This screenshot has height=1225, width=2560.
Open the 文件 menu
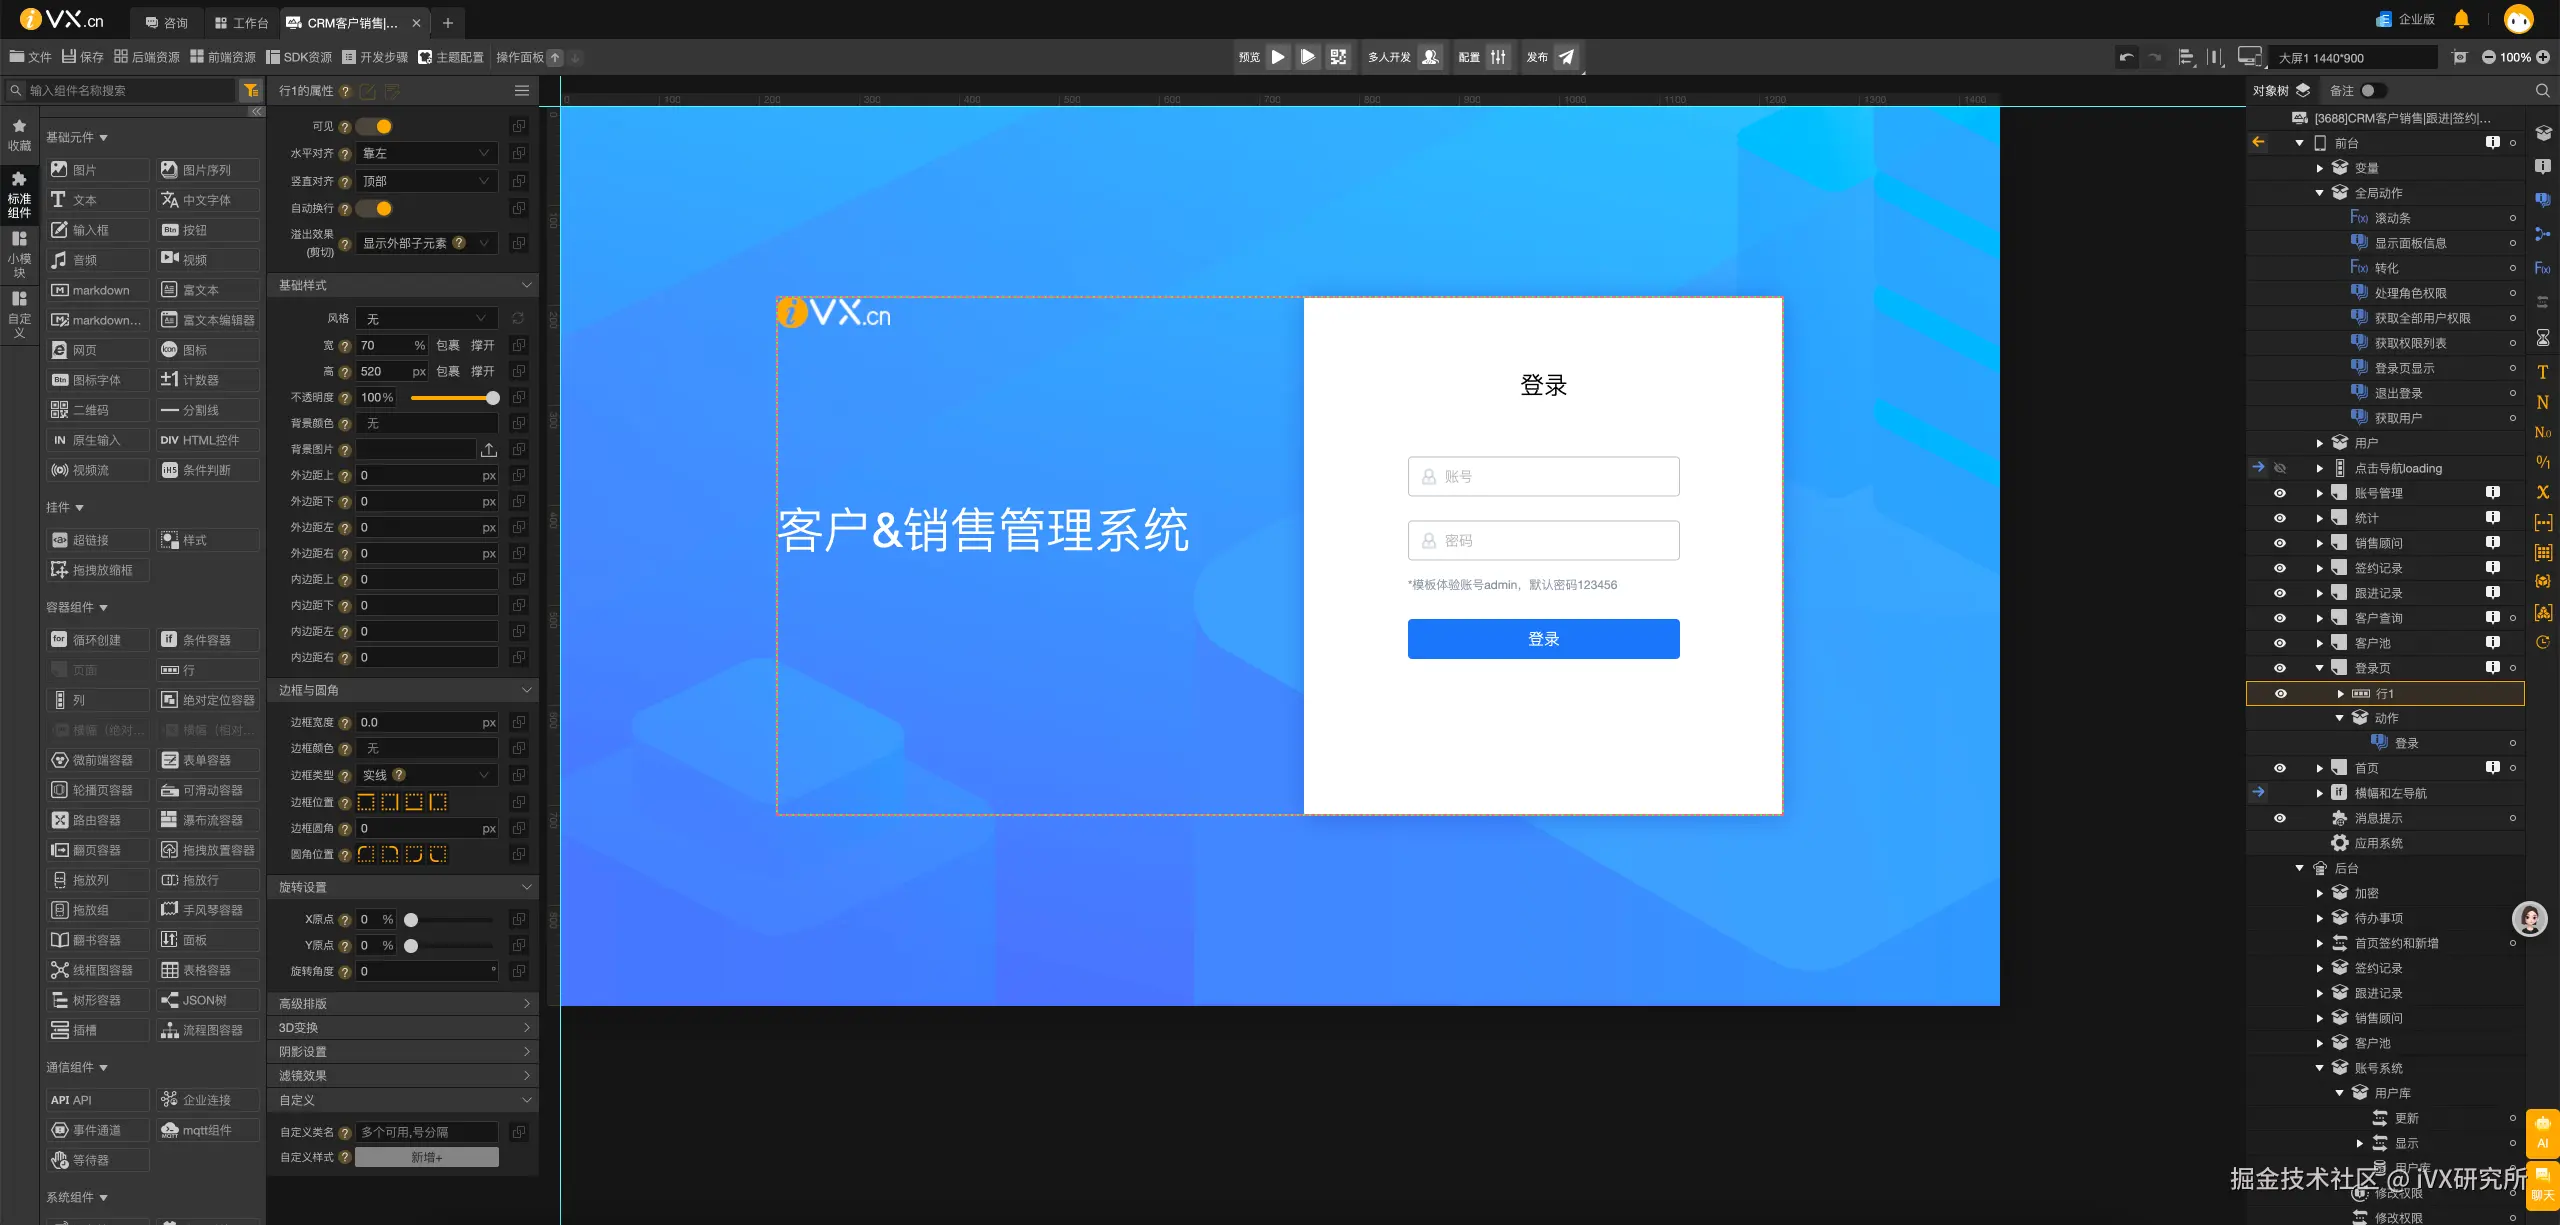(x=30, y=57)
